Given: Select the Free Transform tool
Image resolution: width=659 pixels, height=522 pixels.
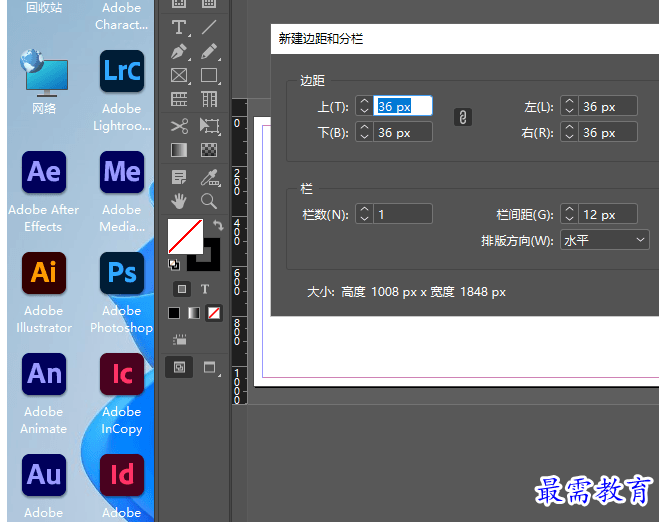Looking at the screenshot, I should point(209,126).
